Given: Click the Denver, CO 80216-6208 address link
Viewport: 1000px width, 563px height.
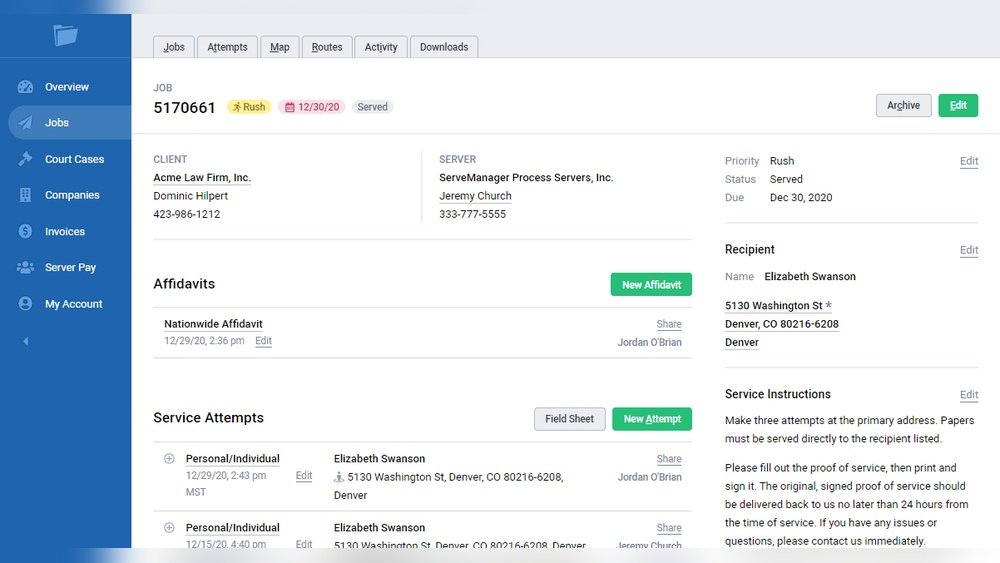Looking at the screenshot, I should (782, 324).
